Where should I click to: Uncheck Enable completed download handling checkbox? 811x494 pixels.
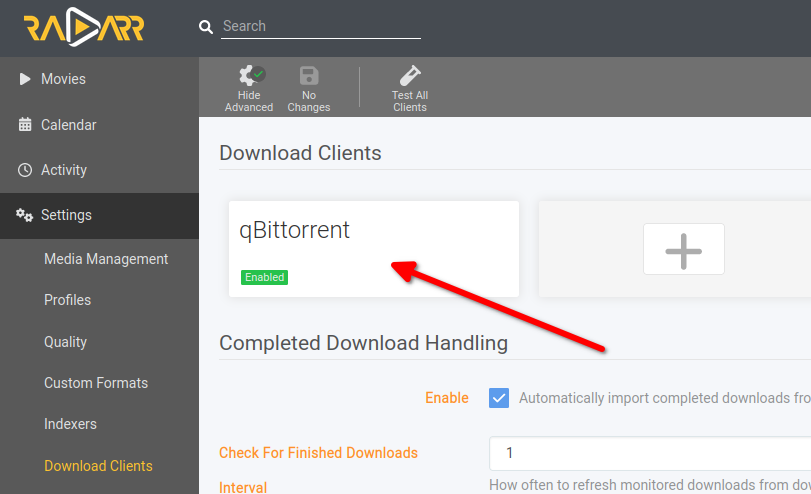[499, 398]
